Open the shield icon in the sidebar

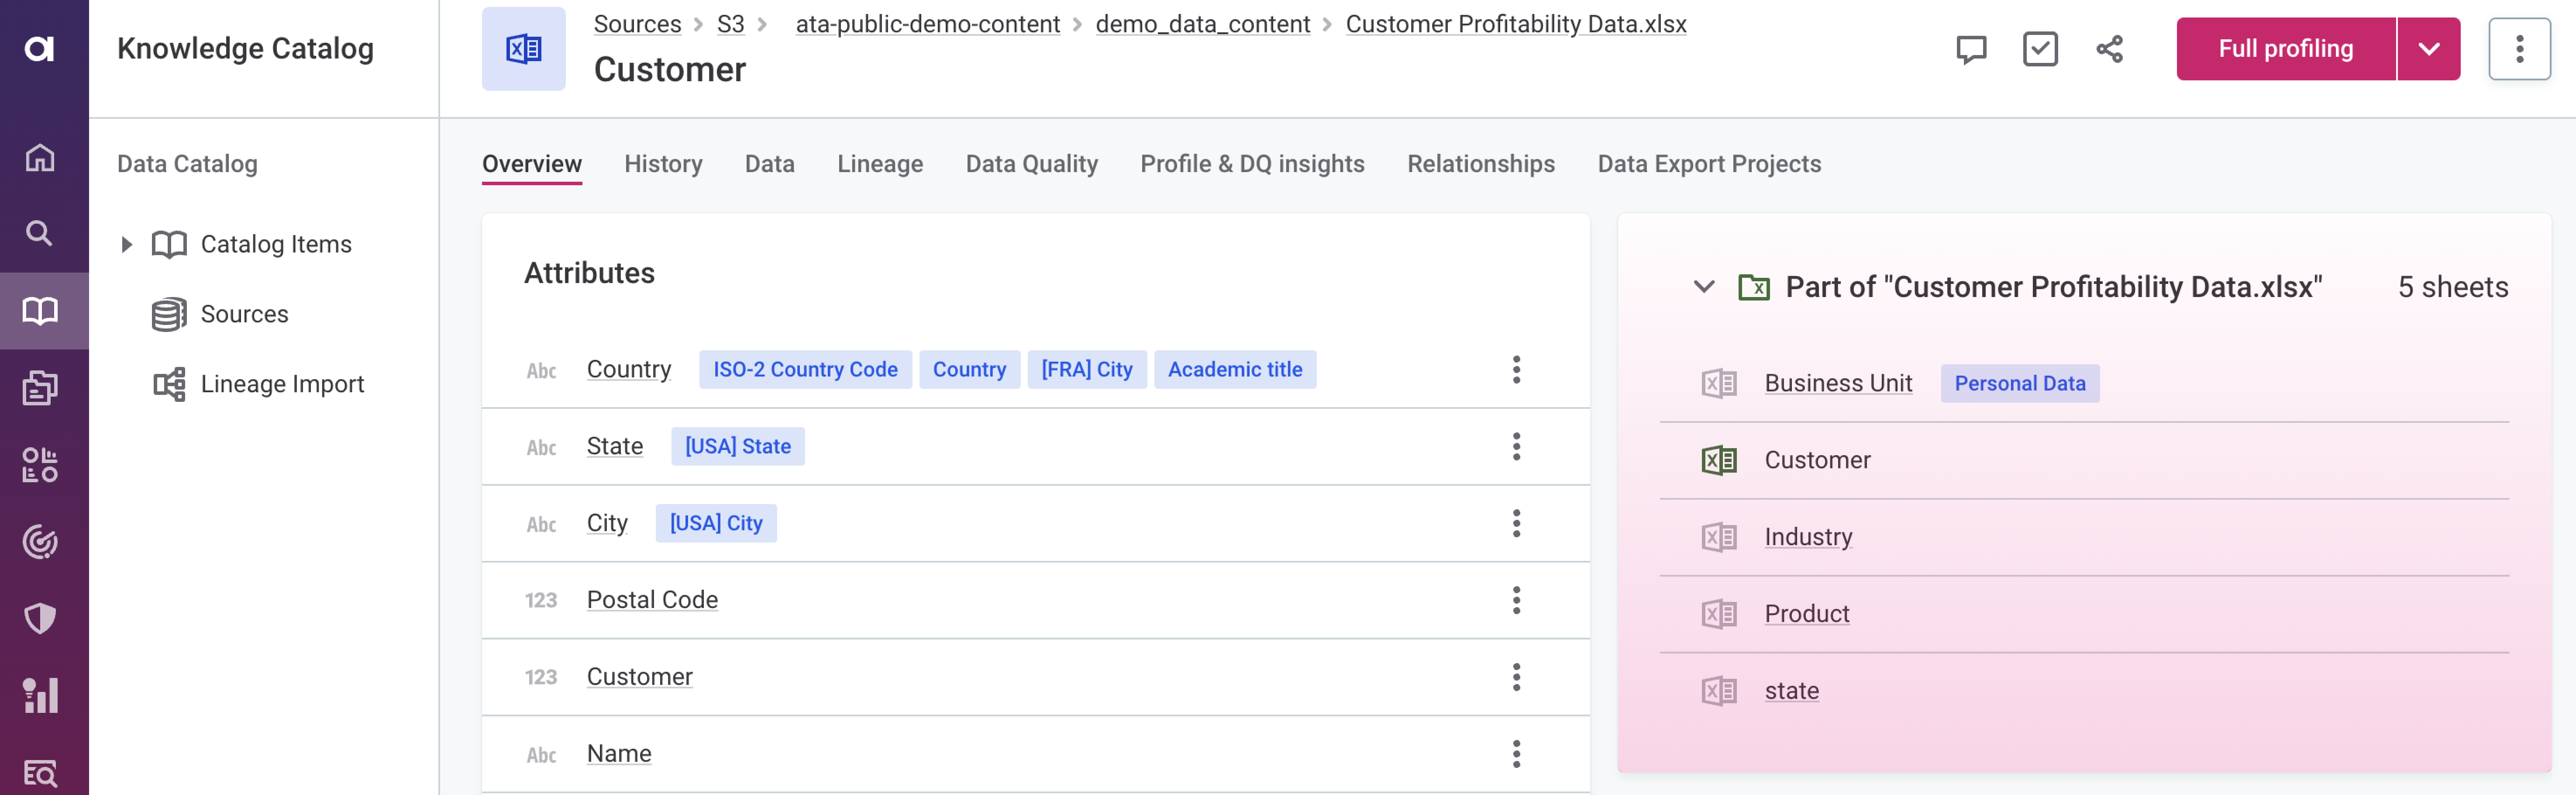[40, 618]
